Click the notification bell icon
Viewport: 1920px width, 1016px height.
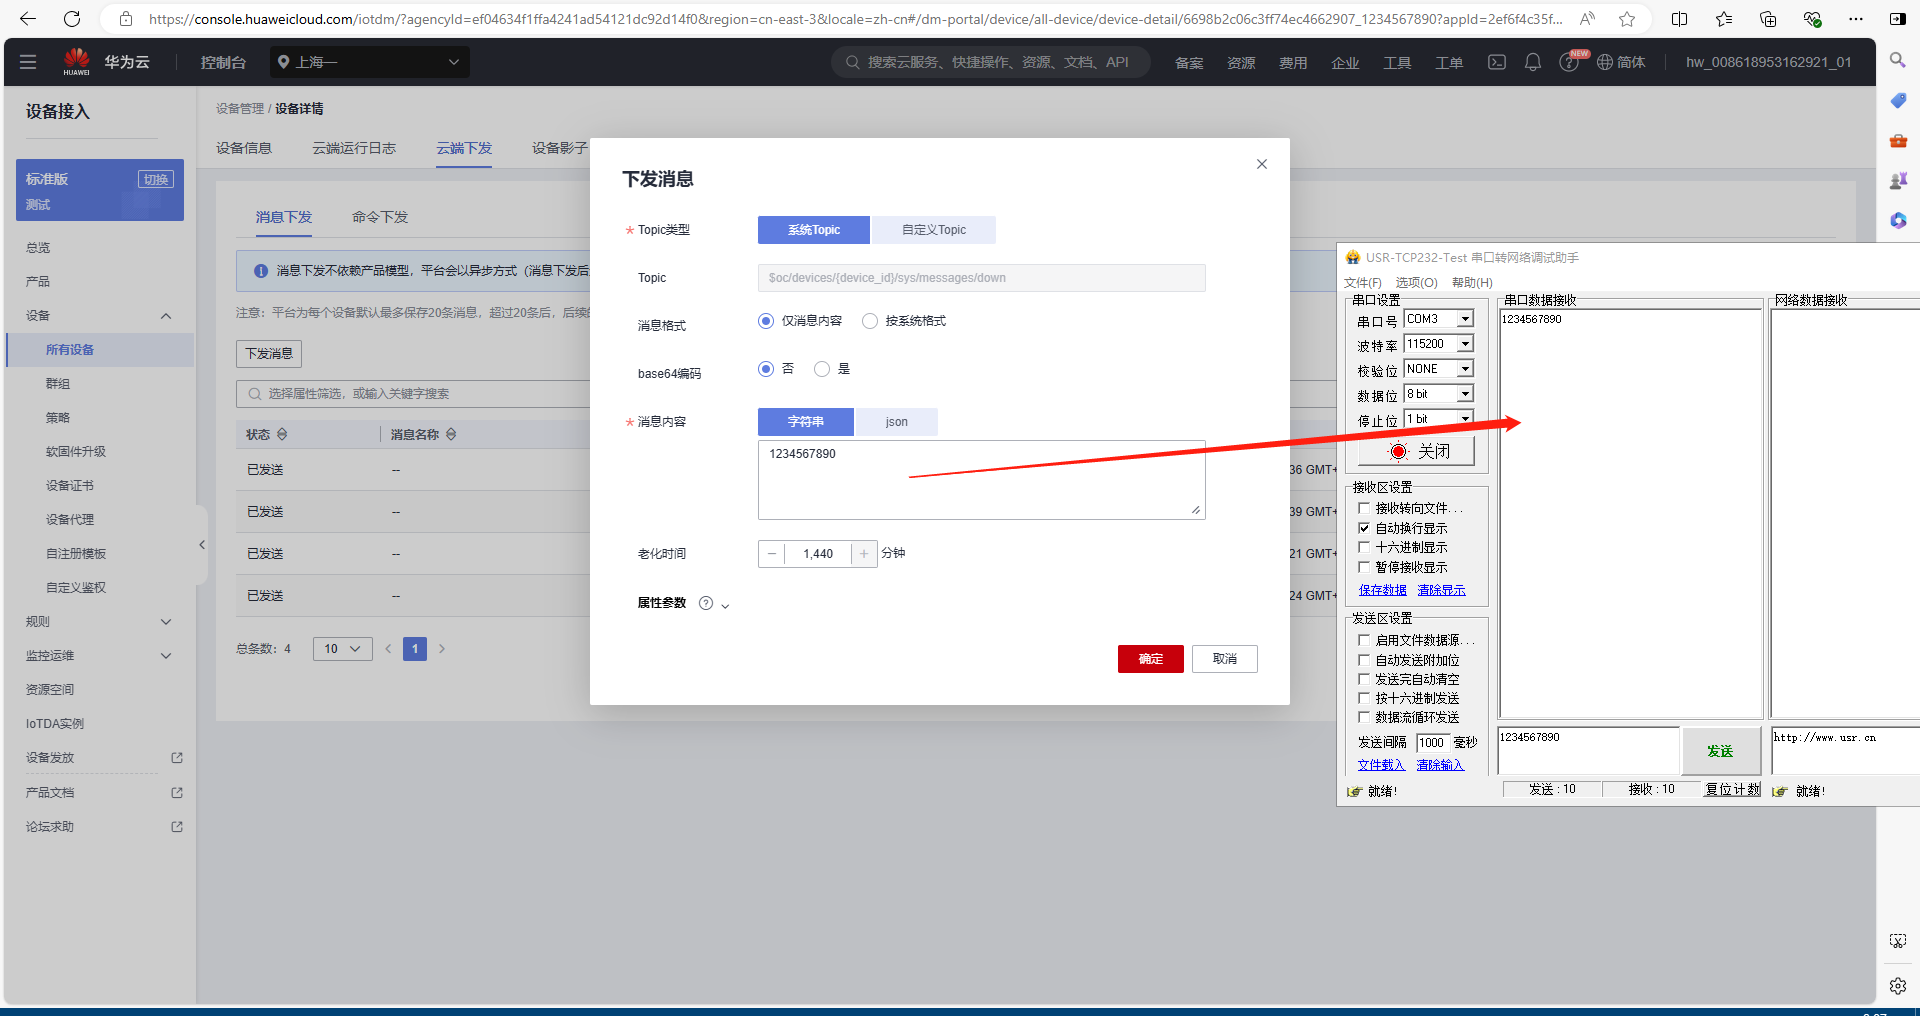[1532, 62]
